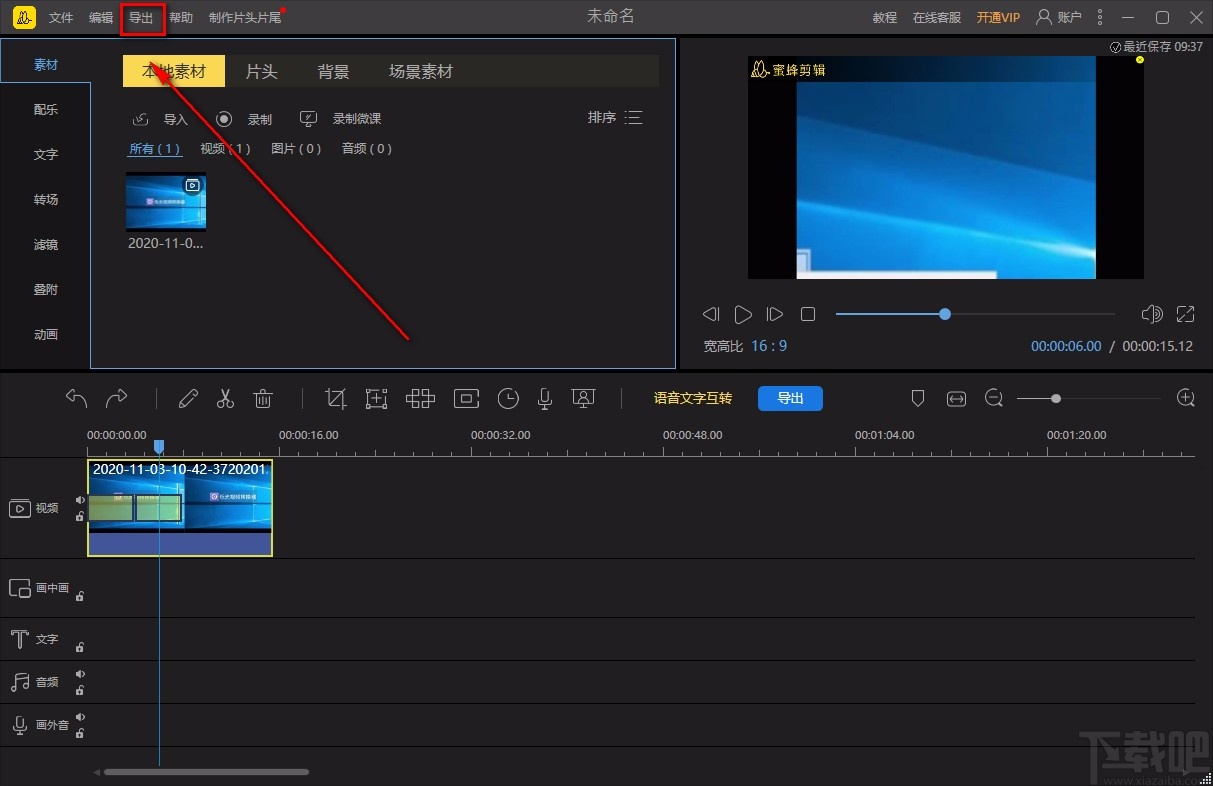
Task: Open the three-dot more options menu
Action: (1100, 17)
